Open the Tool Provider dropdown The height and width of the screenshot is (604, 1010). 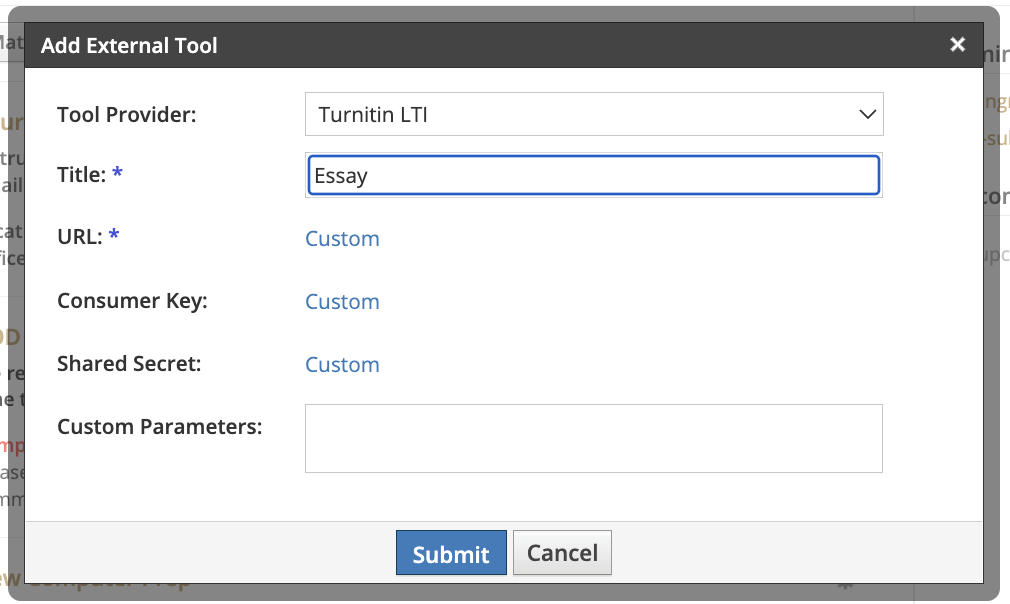click(x=594, y=114)
